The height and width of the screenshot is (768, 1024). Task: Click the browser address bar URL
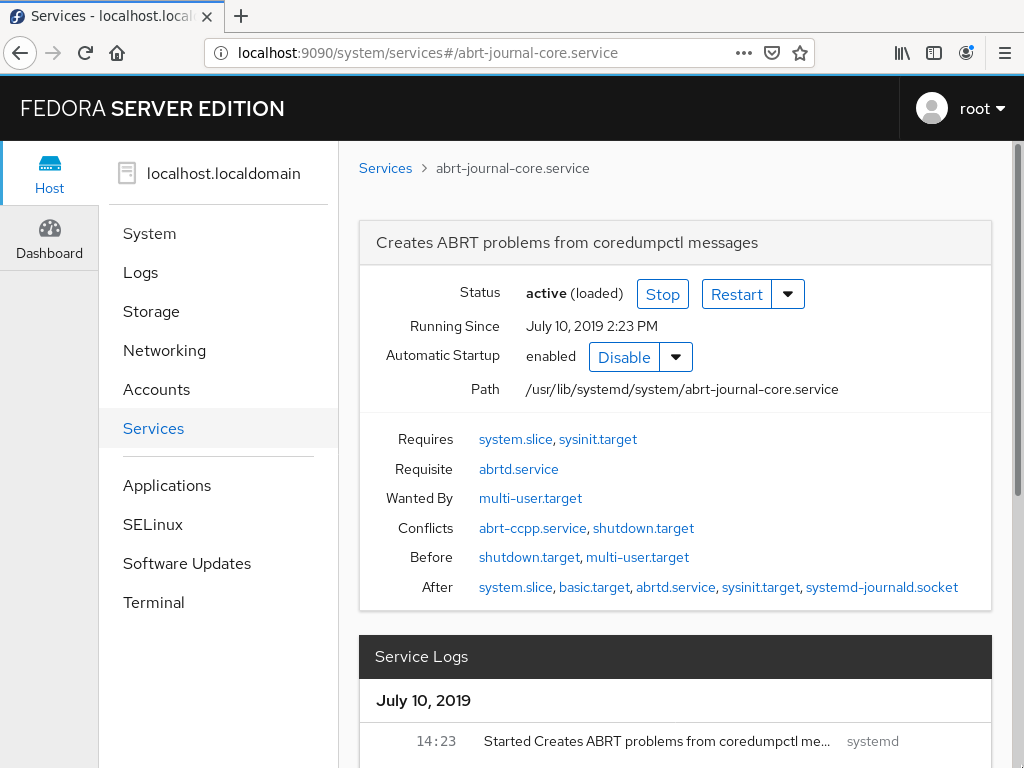(428, 53)
